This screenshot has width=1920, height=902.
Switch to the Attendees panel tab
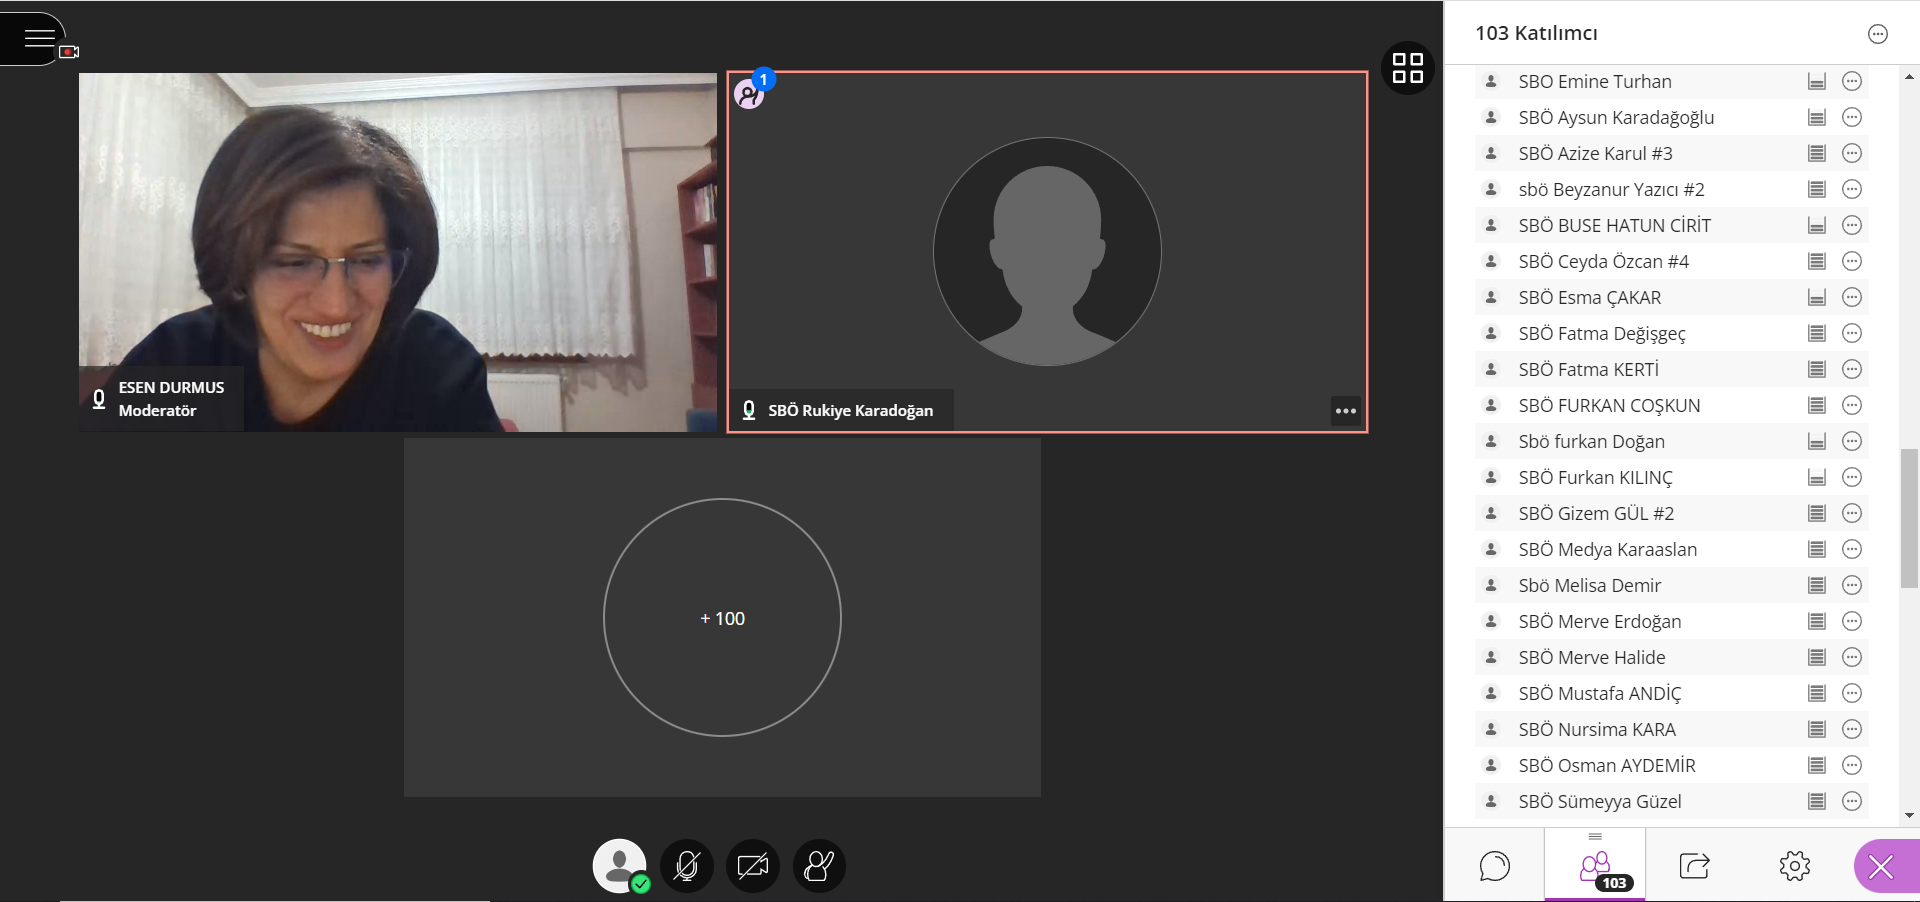click(x=1595, y=866)
